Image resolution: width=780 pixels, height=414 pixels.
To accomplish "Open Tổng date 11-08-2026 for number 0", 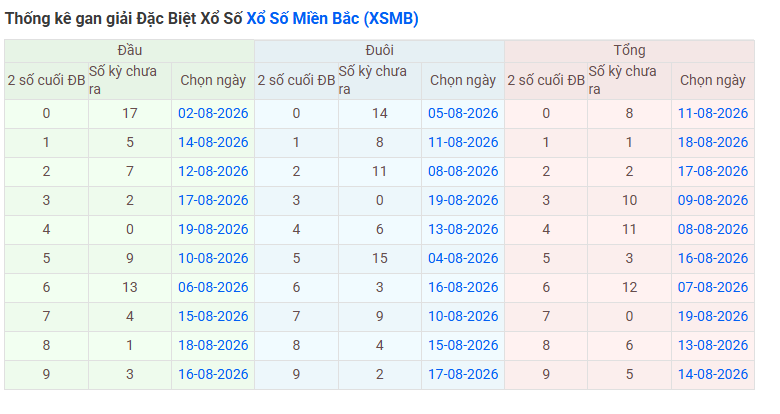I will pyautogui.click(x=713, y=113).
